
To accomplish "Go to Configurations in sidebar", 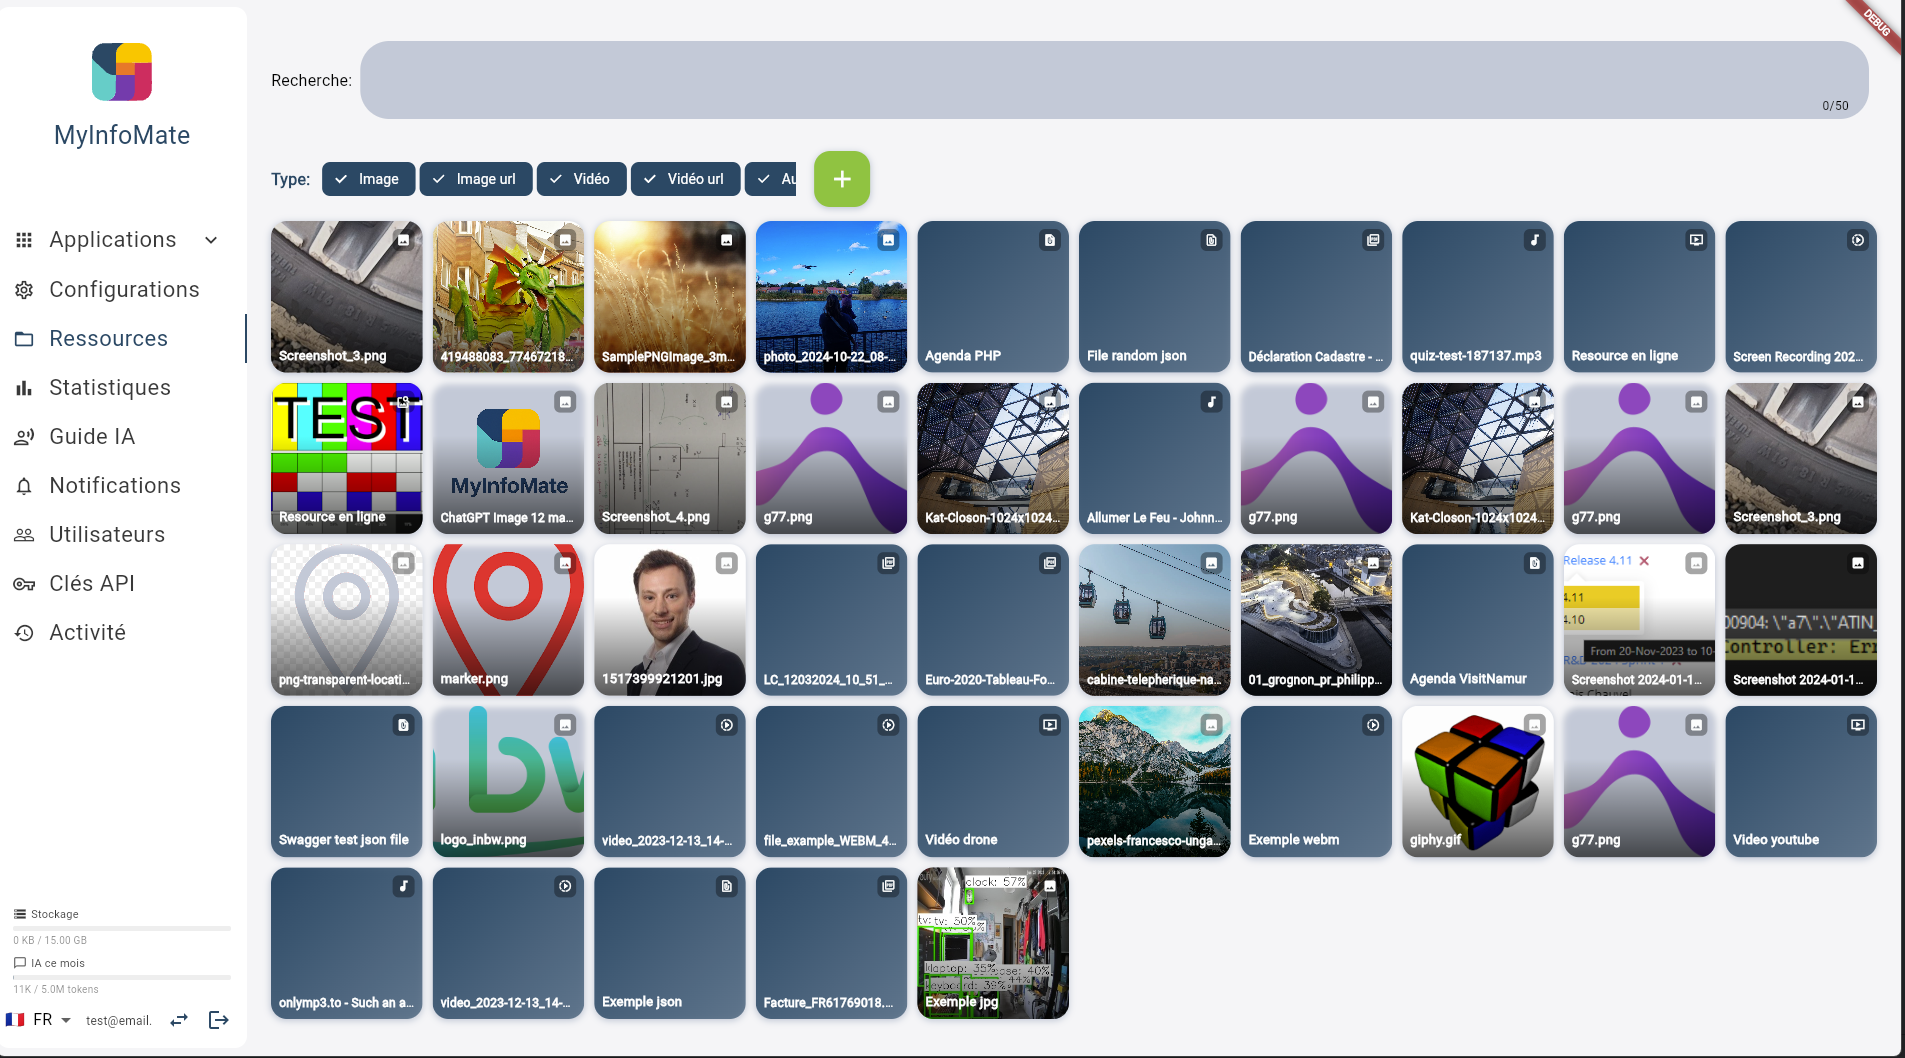I will pyautogui.click(x=123, y=290).
